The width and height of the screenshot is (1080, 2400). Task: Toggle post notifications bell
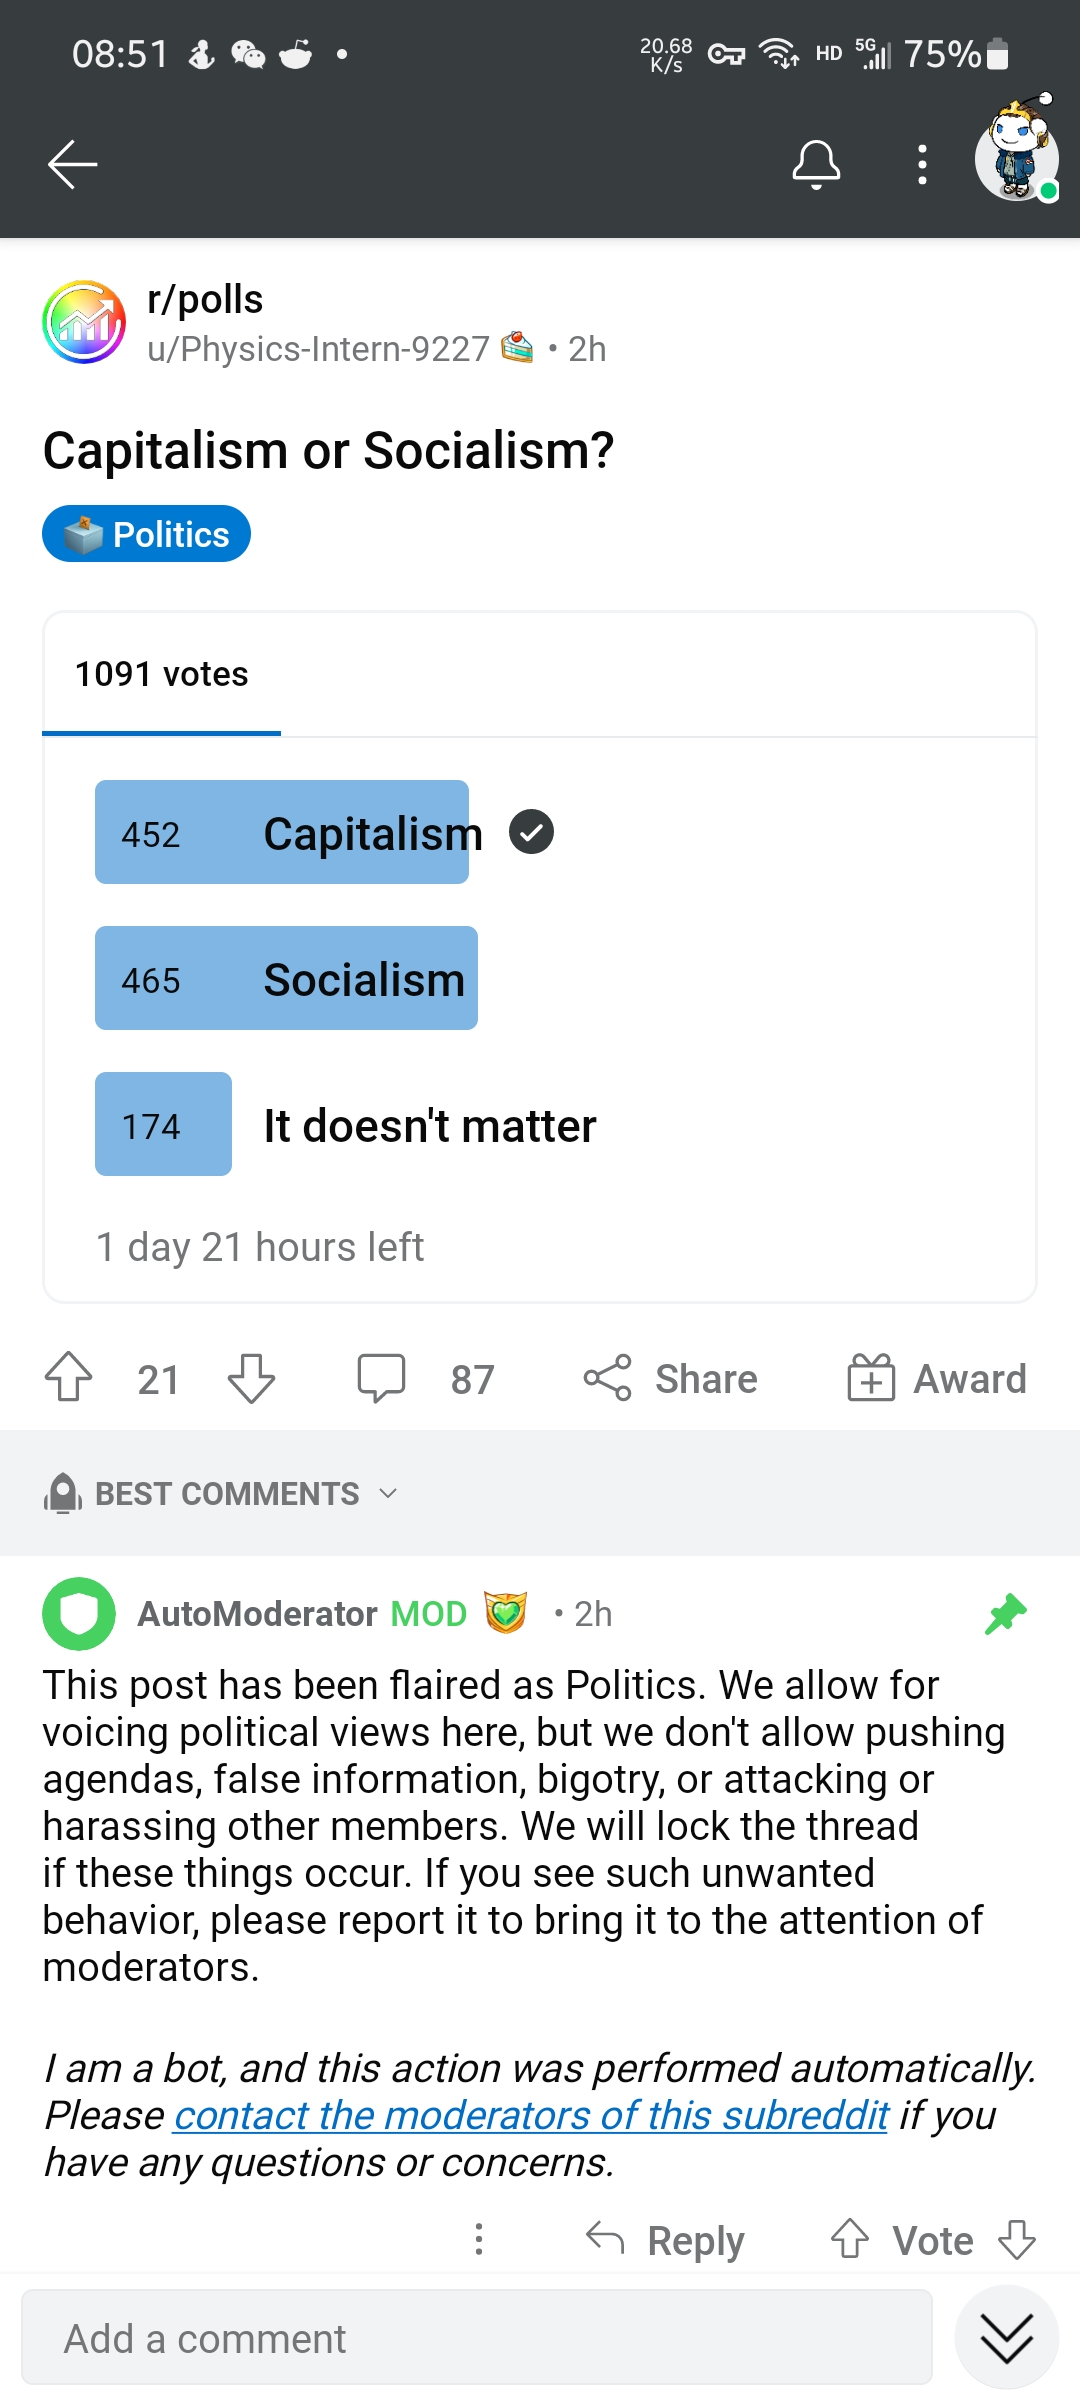point(816,165)
